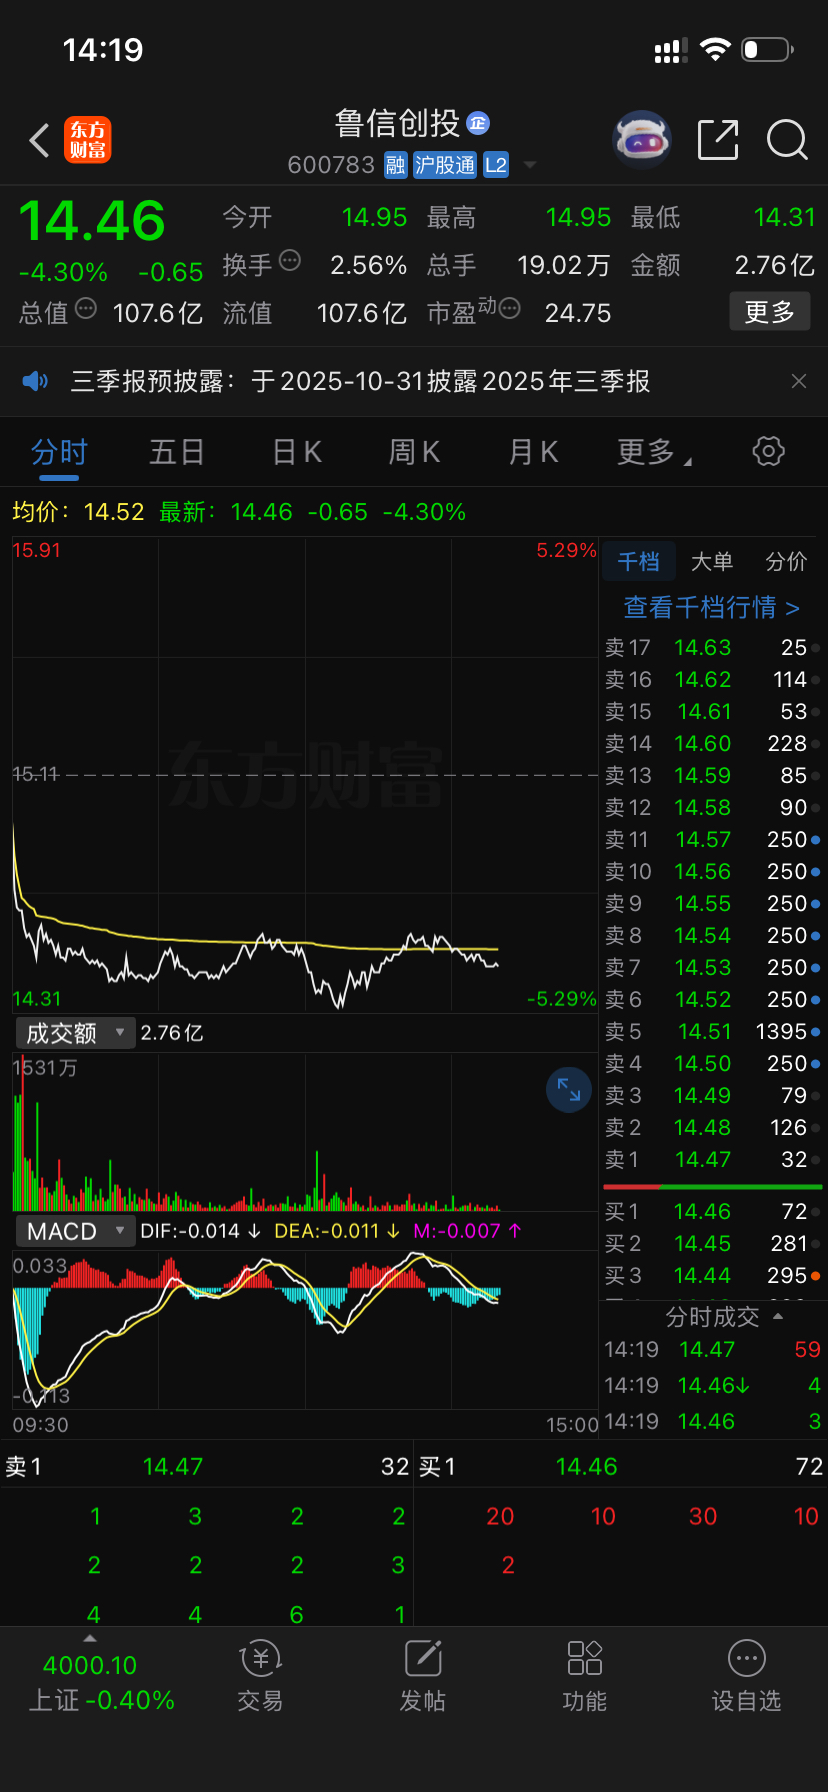Image resolution: width=828 pixels, height=1792 pixels.
Task: Tap the bottom 卖1 14.47 queue header
Action: tap(207, 1467)
